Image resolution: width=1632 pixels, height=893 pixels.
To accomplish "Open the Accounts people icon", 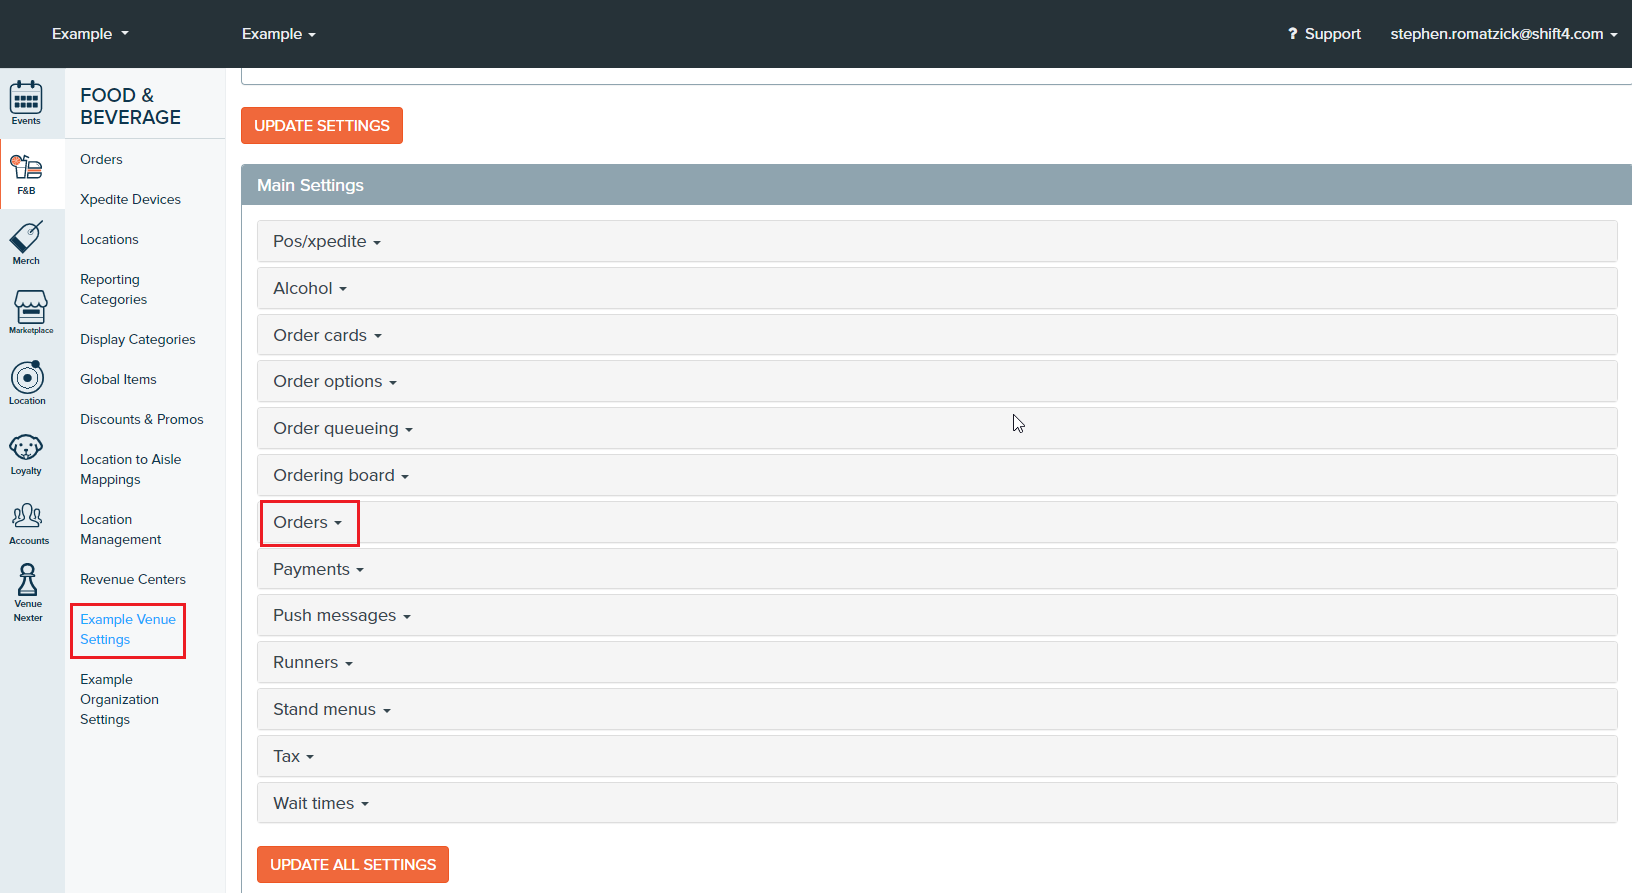I will (x=28, y=524).
